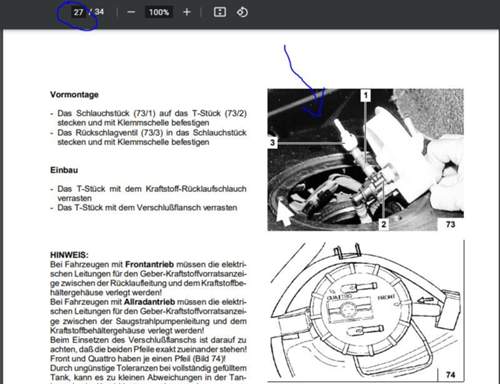
Task: Click the line drawing figure 74
Action: click(366, 311)
